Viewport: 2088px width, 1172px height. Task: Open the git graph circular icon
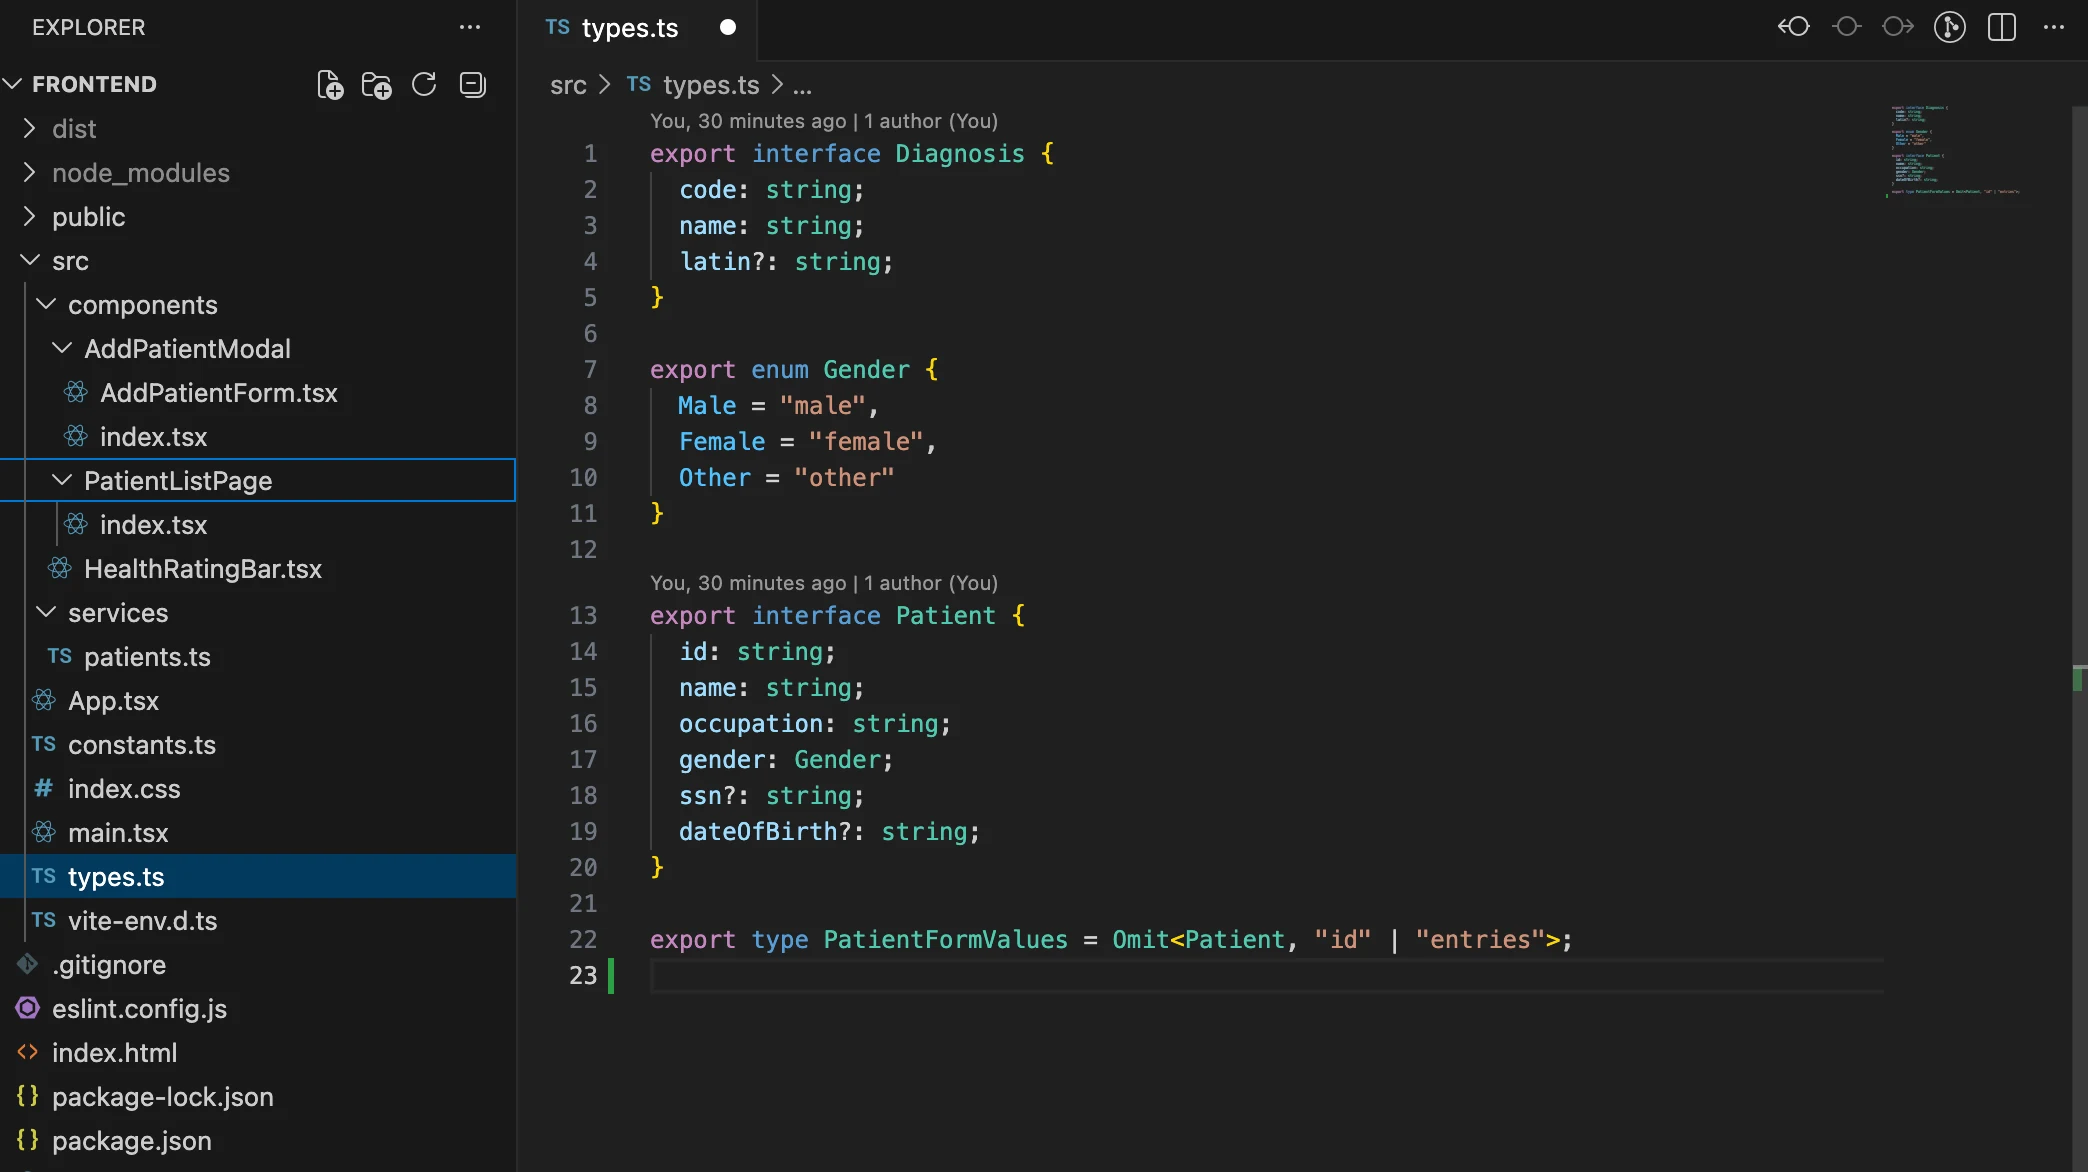click(x=1950, y=27)
